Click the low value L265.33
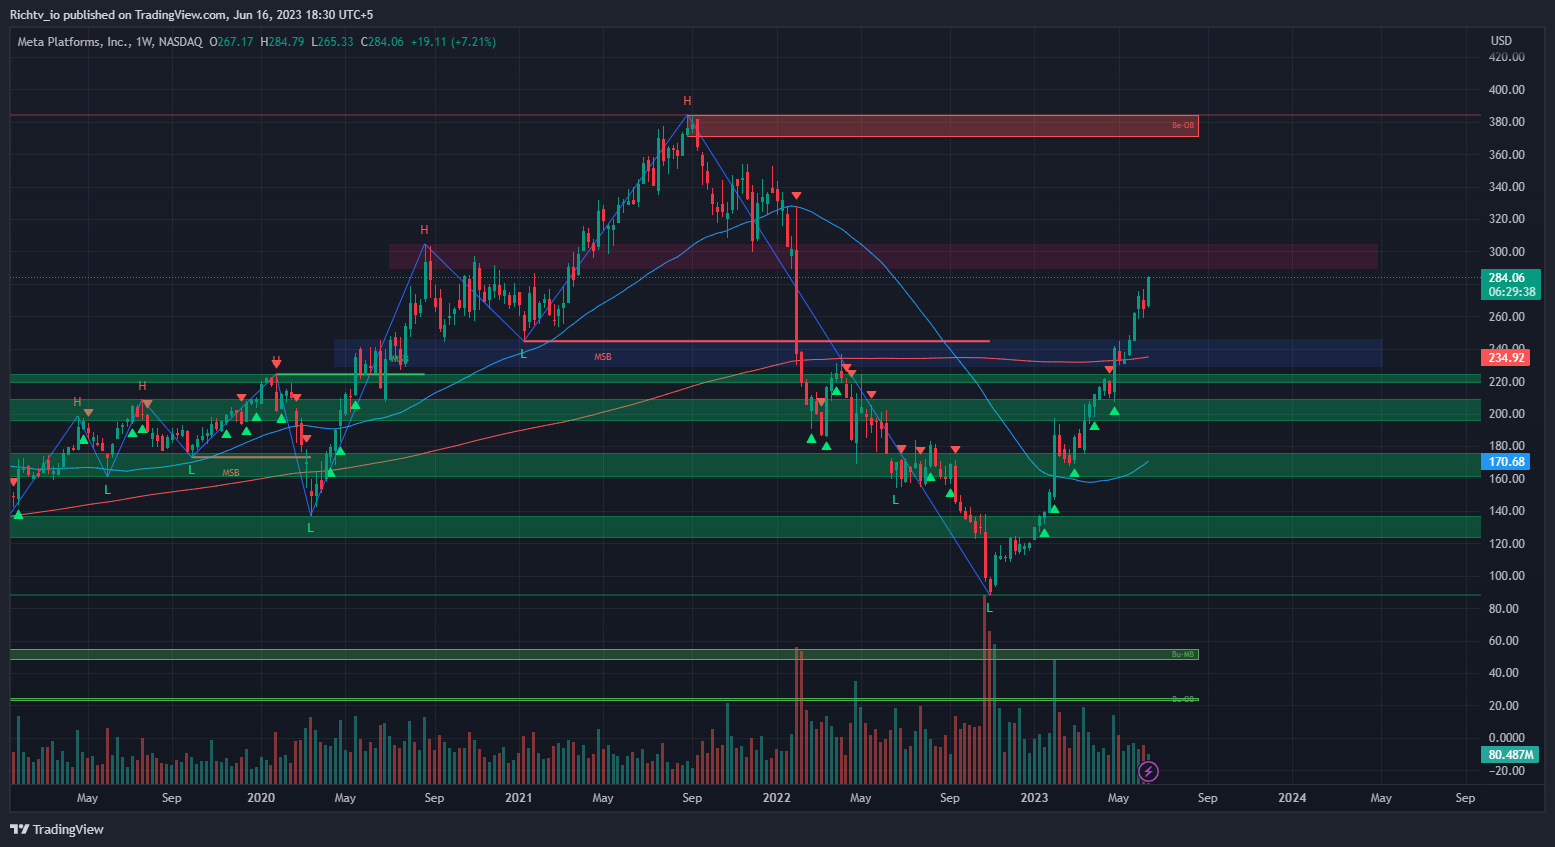 pyautogui.click(x=332, y=42)
